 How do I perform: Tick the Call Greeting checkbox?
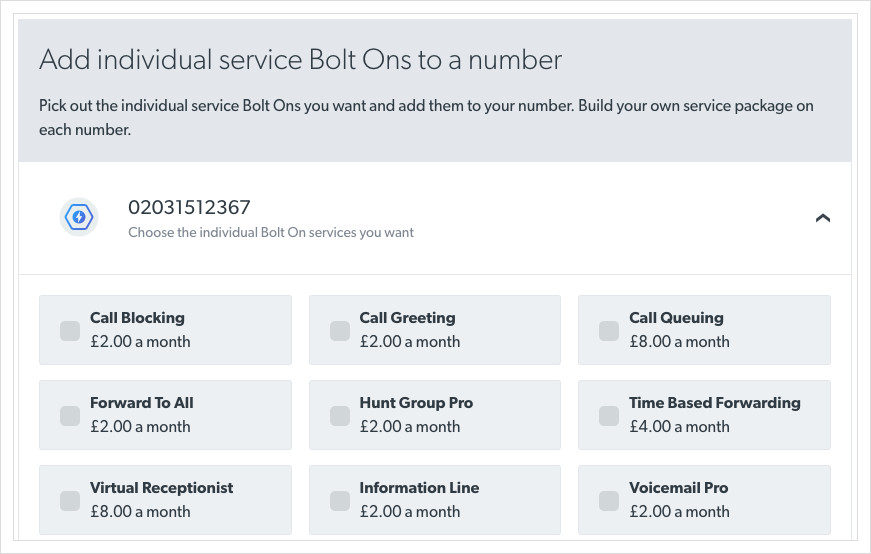pyautogui.click(x=339, y=330)
